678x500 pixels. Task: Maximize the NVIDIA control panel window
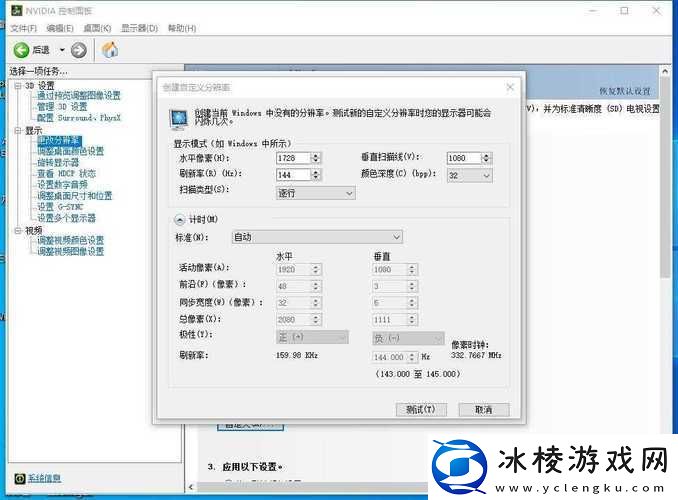click(624, 10)
